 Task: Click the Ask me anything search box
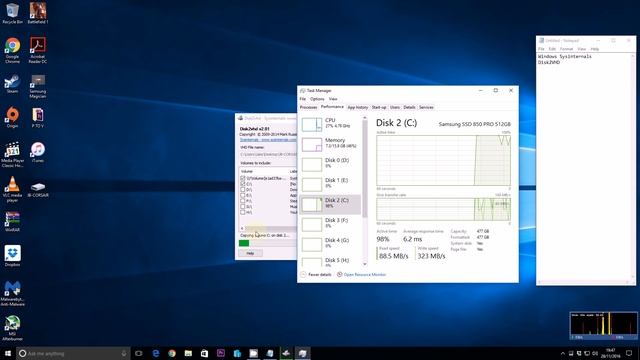pos(73,353)
